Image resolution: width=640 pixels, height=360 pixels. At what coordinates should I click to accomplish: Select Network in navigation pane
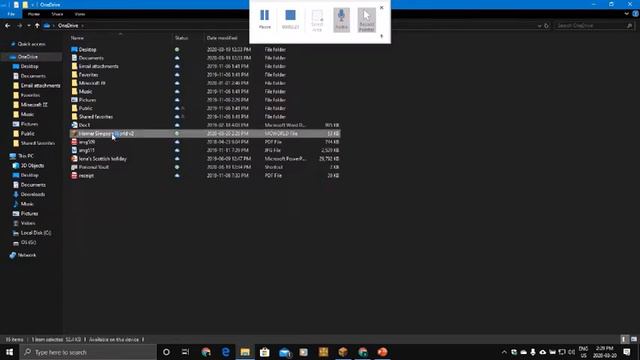pos(27,255)
